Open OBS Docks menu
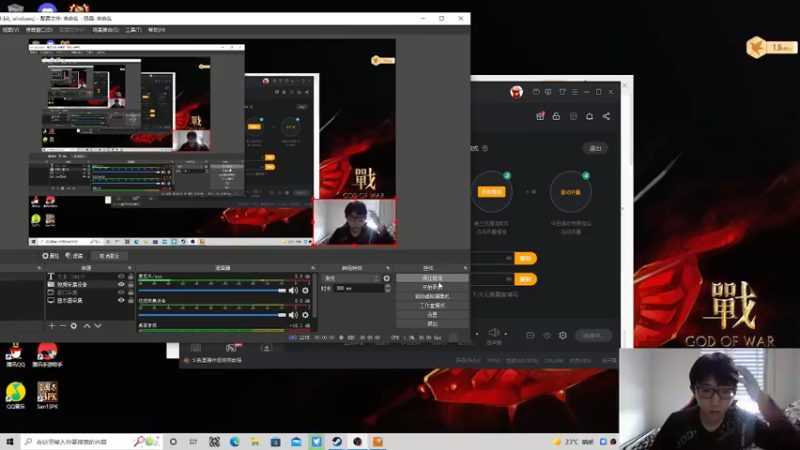The width and height of the screenshot is (800, 450). 39,30
